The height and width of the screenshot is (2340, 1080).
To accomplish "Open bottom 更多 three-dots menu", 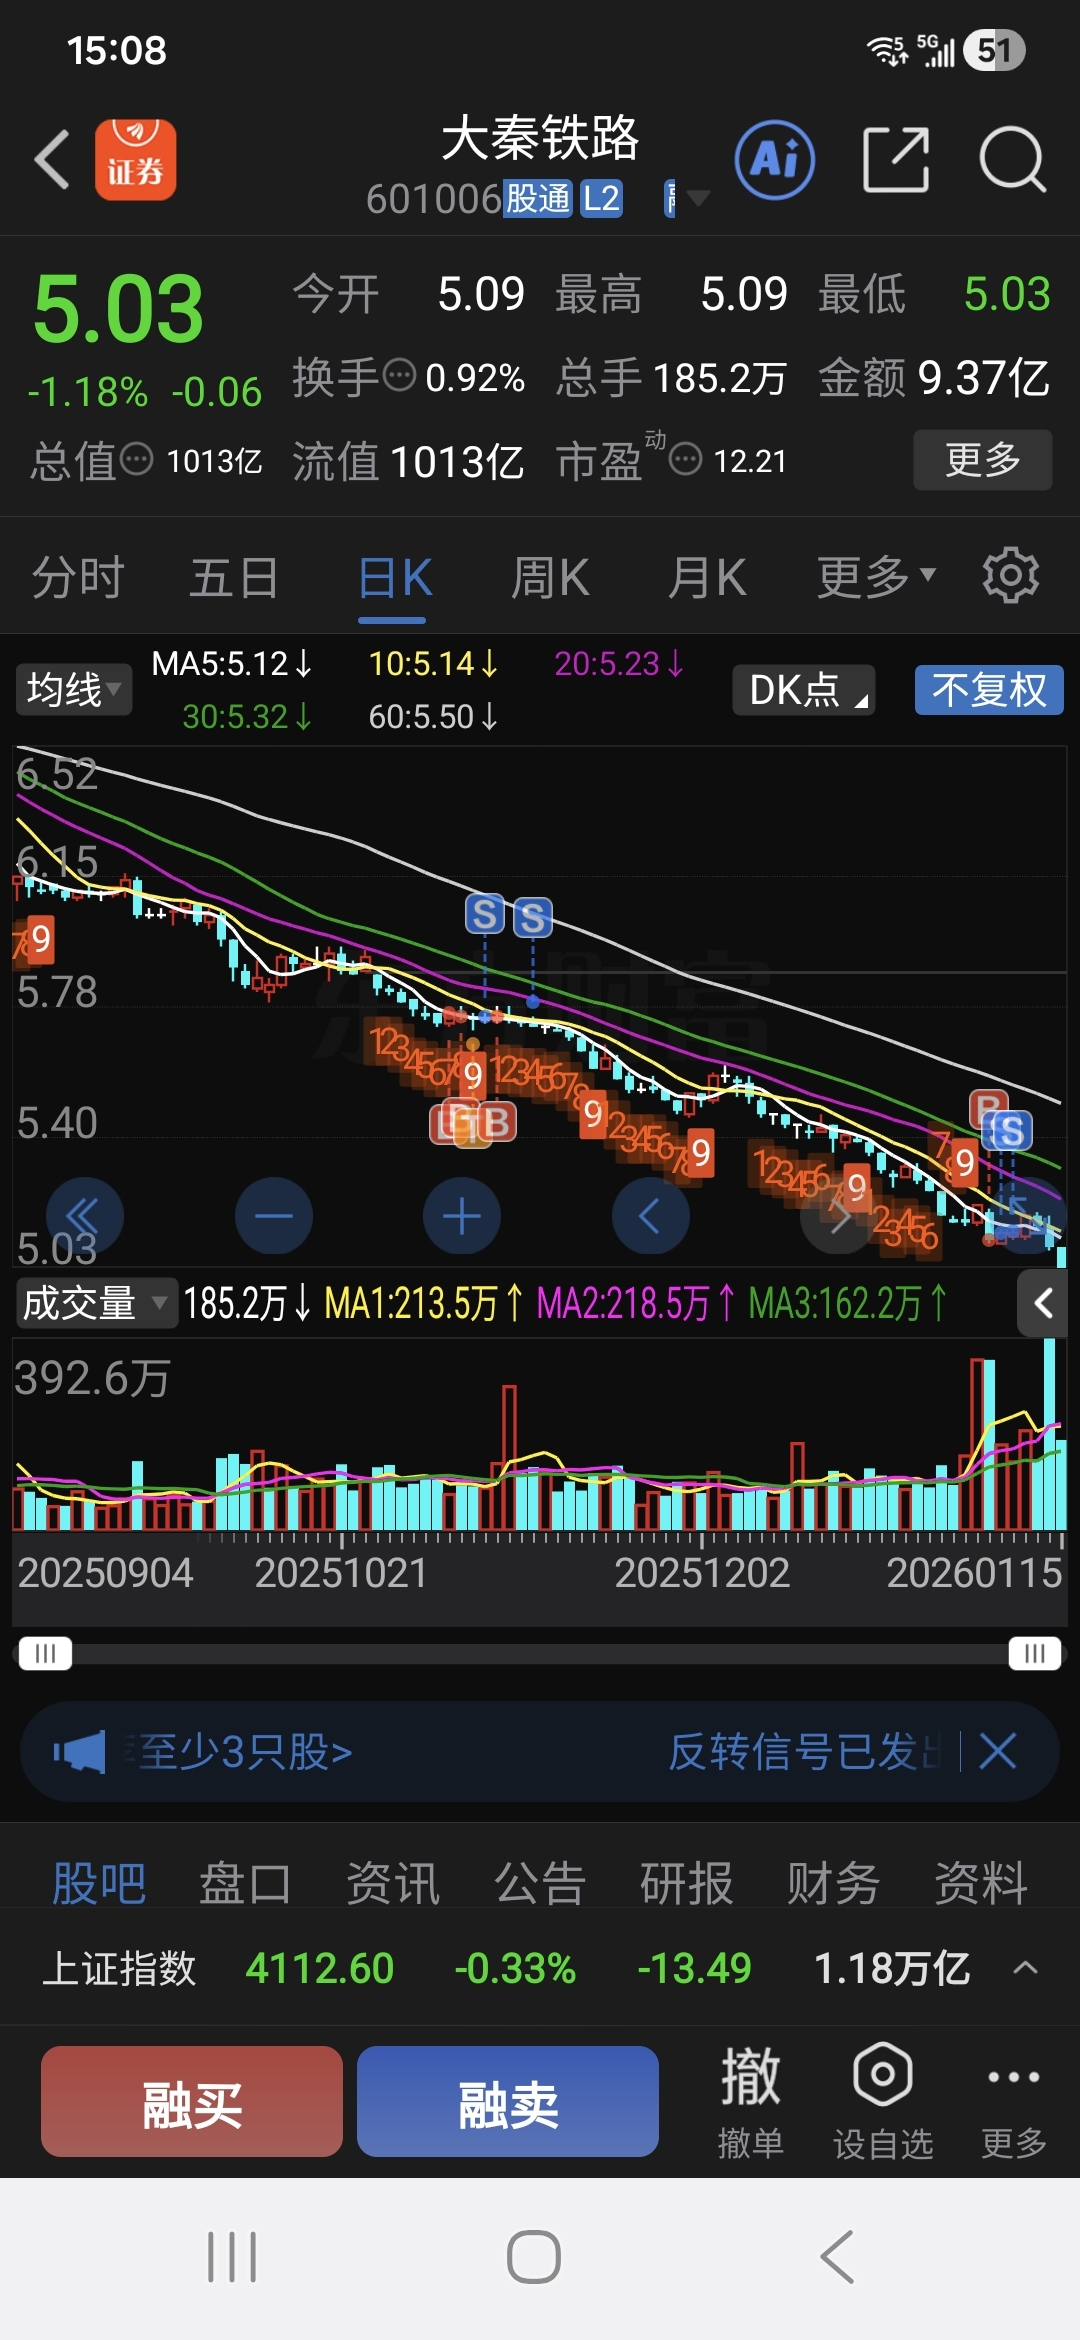I will click(x=1014, y=2101).
